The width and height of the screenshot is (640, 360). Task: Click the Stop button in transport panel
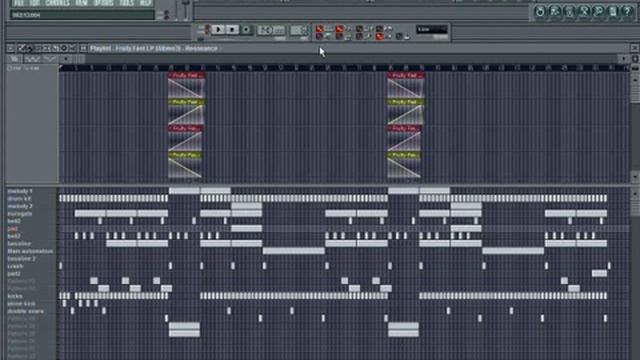232,30
